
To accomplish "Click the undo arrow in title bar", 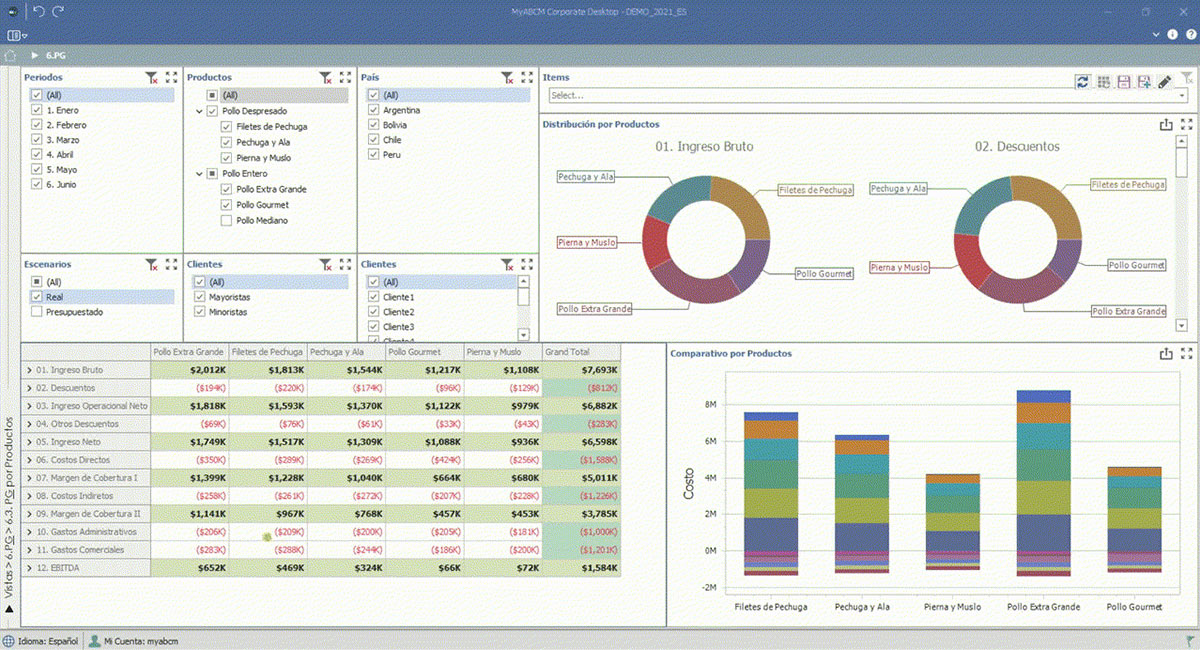I will (39, 10).
